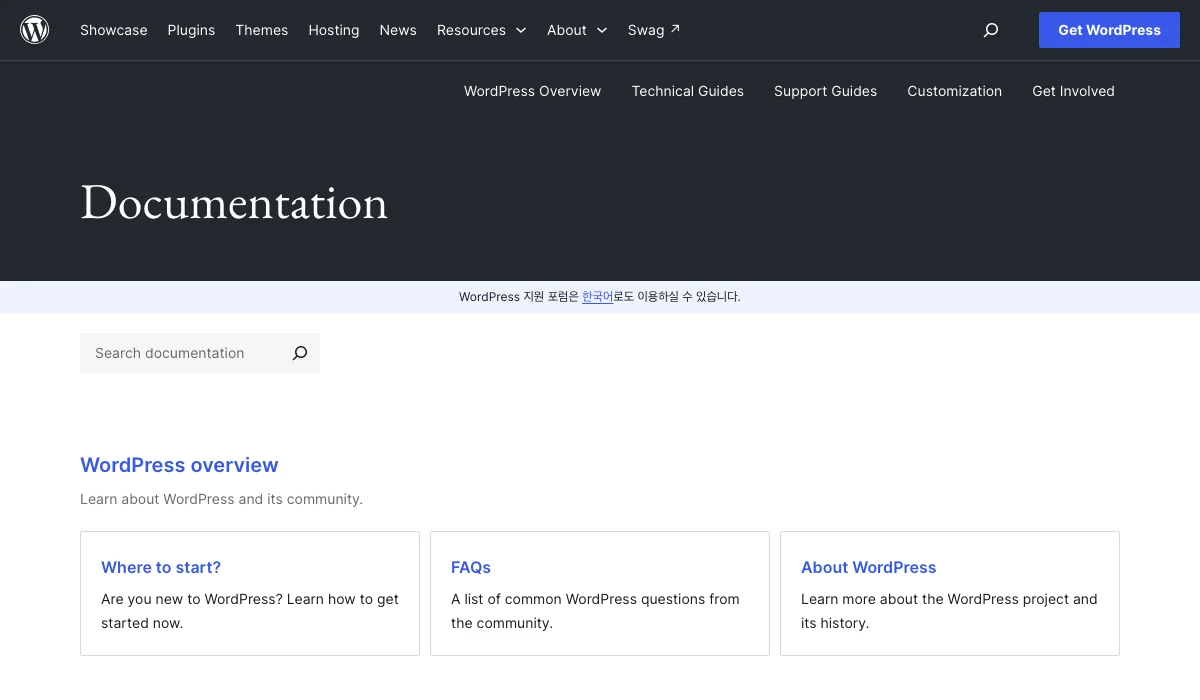Image resolution: width=1200 pixels, height=700 pixels.
Task: Follow the 한국어 forum link
Action: [x=597, y=297]
